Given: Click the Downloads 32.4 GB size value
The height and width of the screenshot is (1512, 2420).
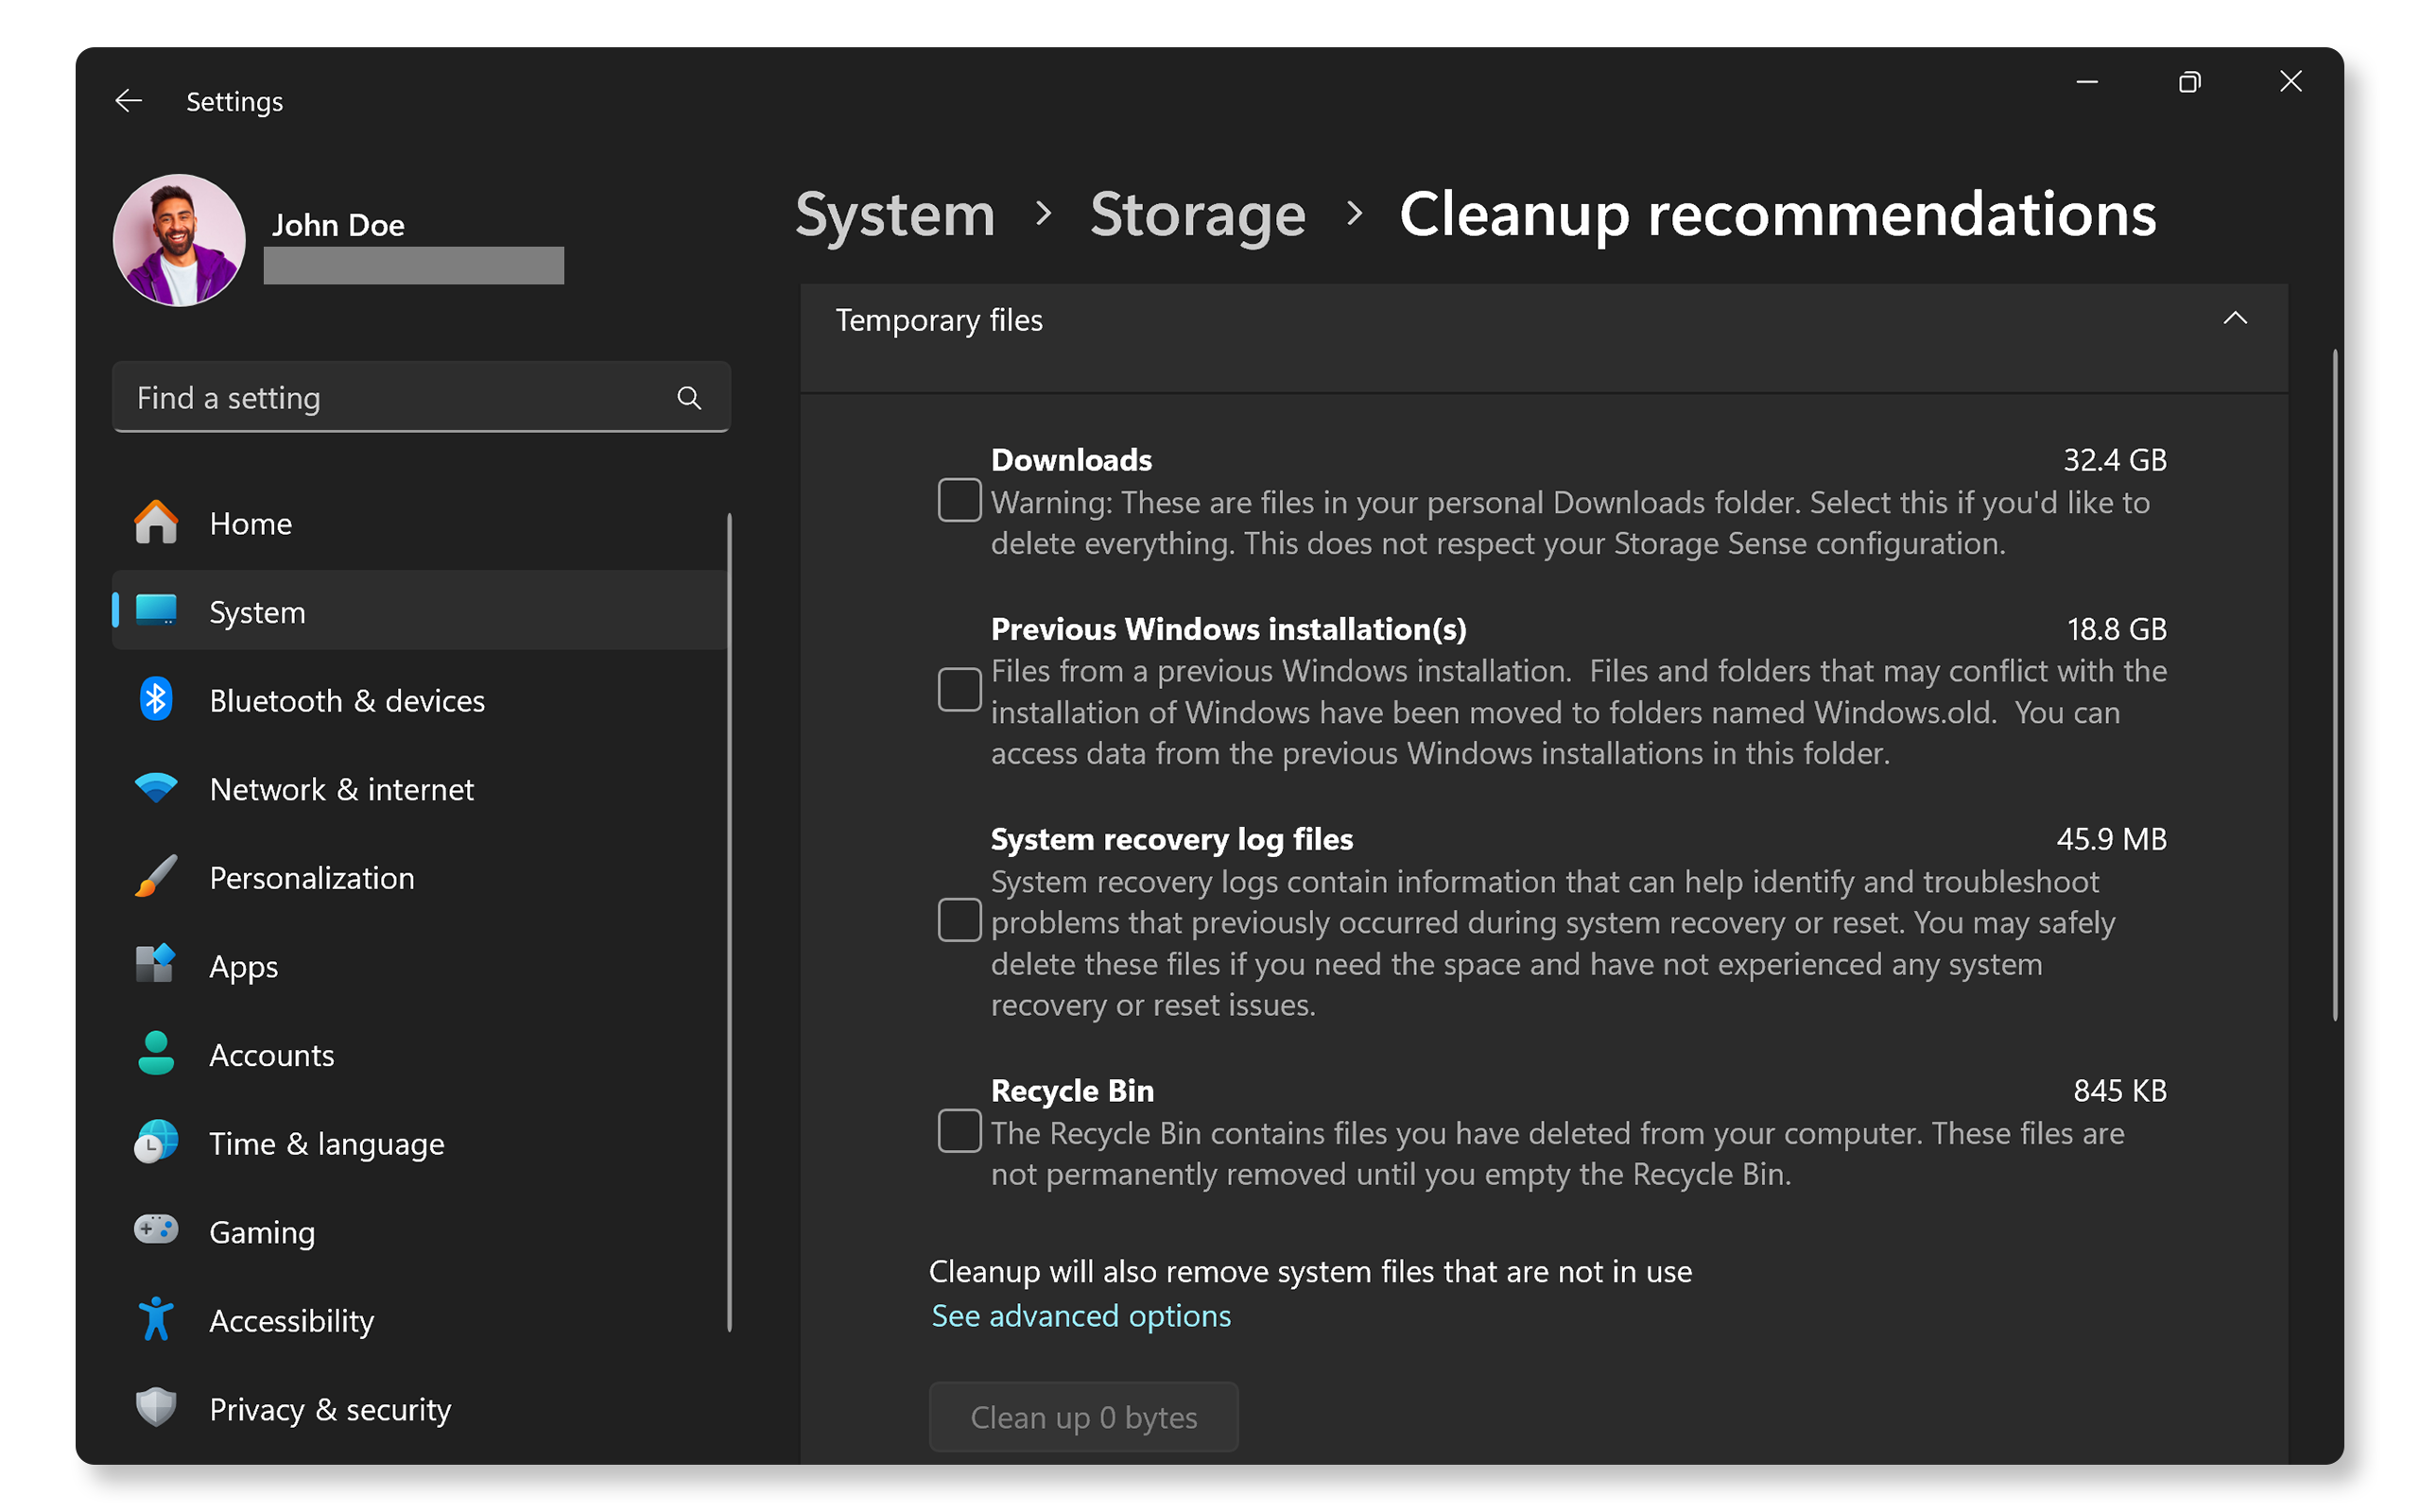Looking at the screenshot, I should pyautogui.click(x=2115, y=459).
